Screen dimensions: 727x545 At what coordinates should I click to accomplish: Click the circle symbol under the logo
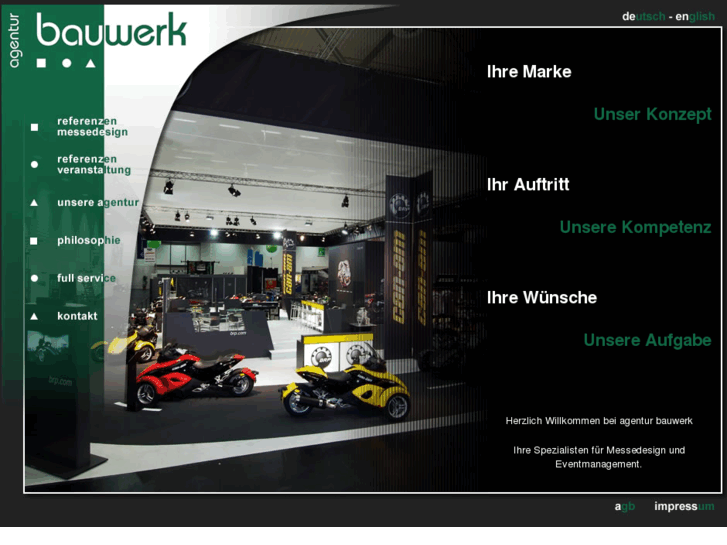pos(67,63)
